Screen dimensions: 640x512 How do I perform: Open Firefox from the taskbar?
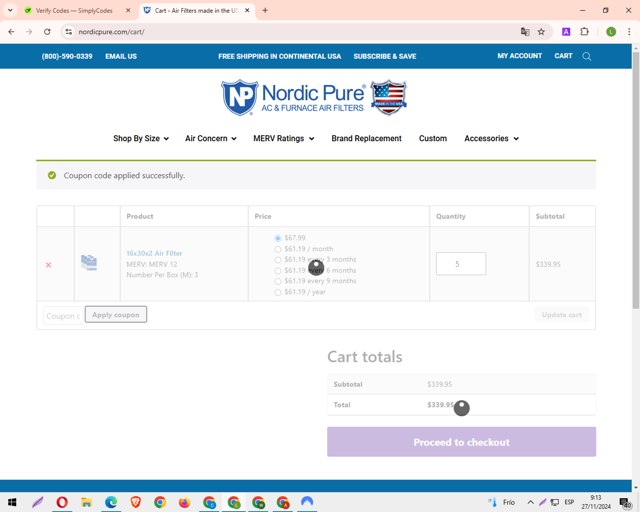coord(184,502)
